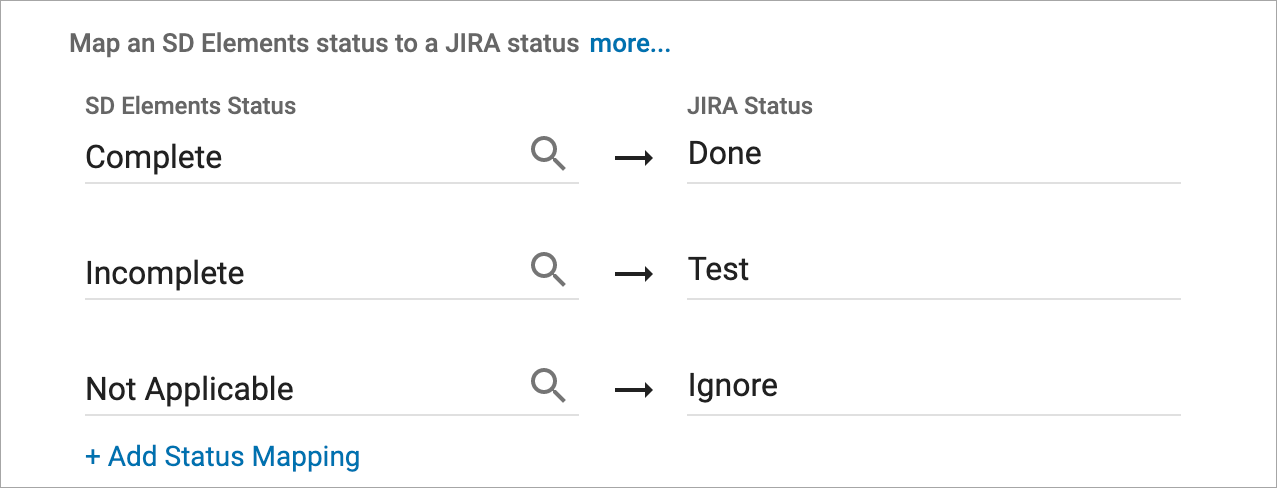Click the search icon beside Complete
The image size is (1277, 488).
coord(548,155)
